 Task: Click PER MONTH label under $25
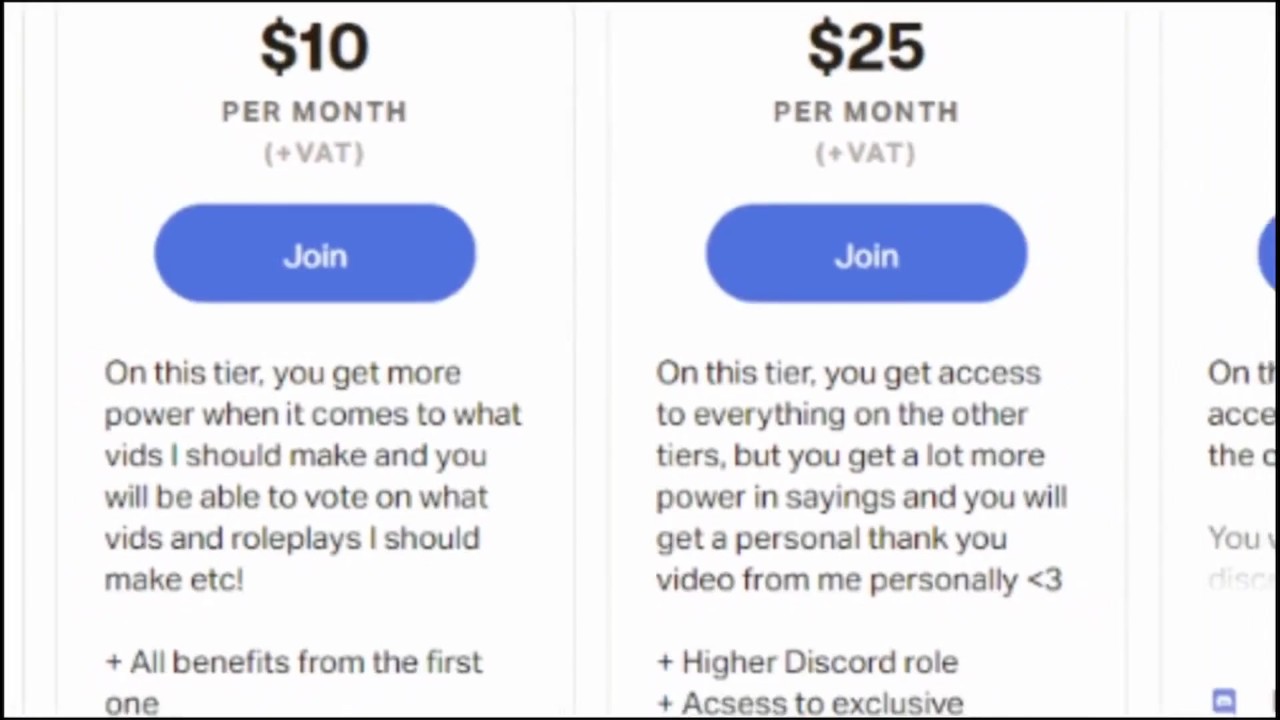point(866,111)
